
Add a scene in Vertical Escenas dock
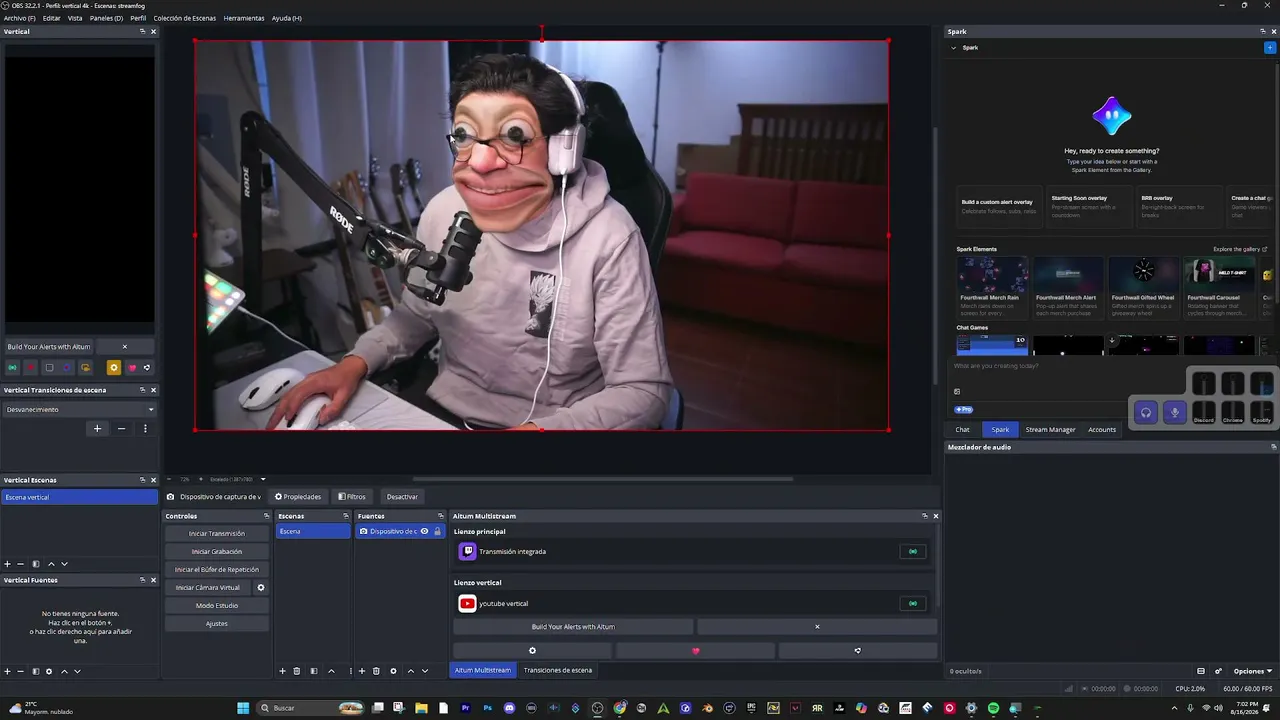7,564
